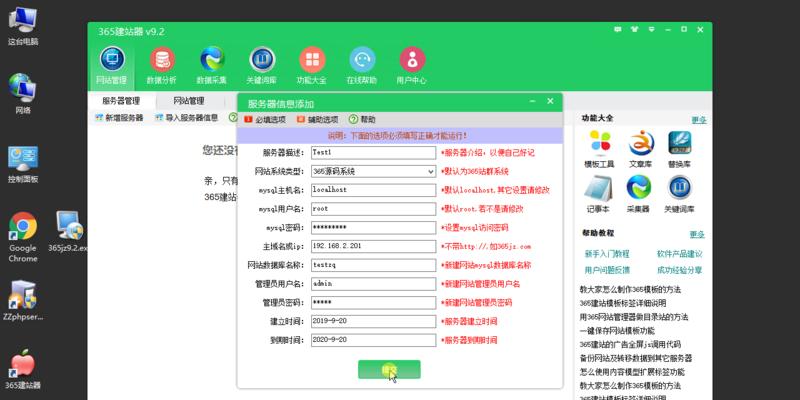The width and height of the screenshot is (800, 400).
Task: Open the 记事本 notepad icon
Action: pos(598,194)
